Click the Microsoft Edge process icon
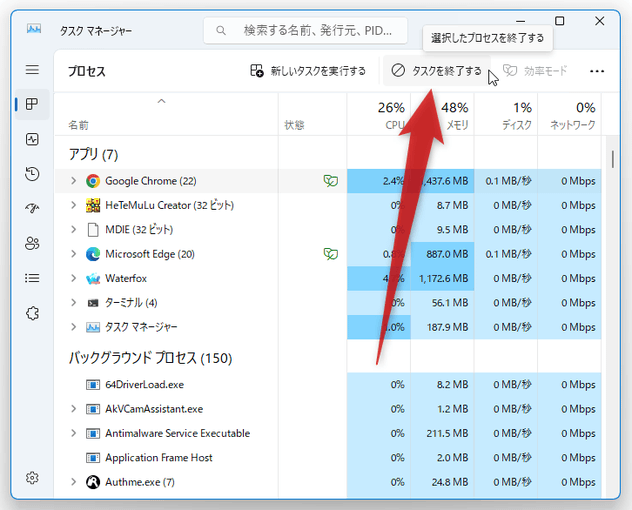Image resolution: width=632 pixels, height=510 pixels. (x=93, y=254)
